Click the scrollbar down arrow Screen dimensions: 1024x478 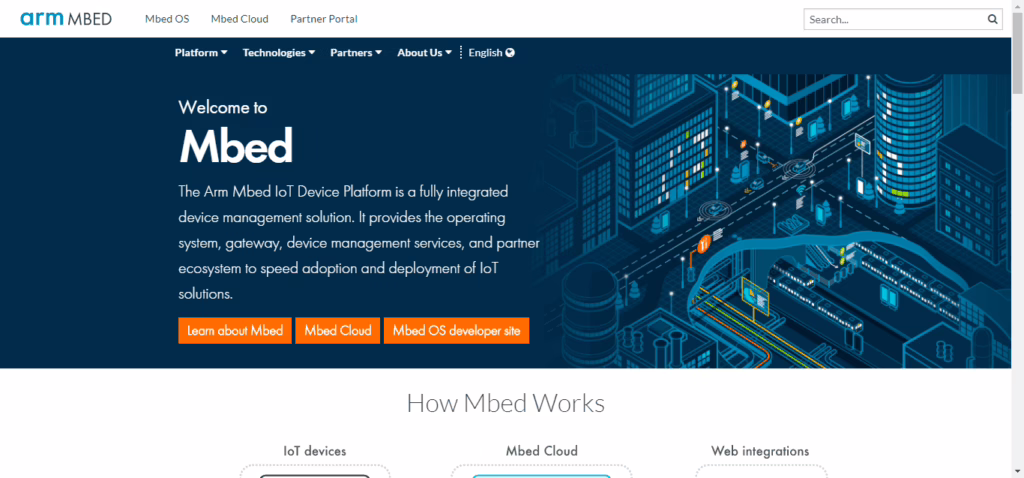1018,472
